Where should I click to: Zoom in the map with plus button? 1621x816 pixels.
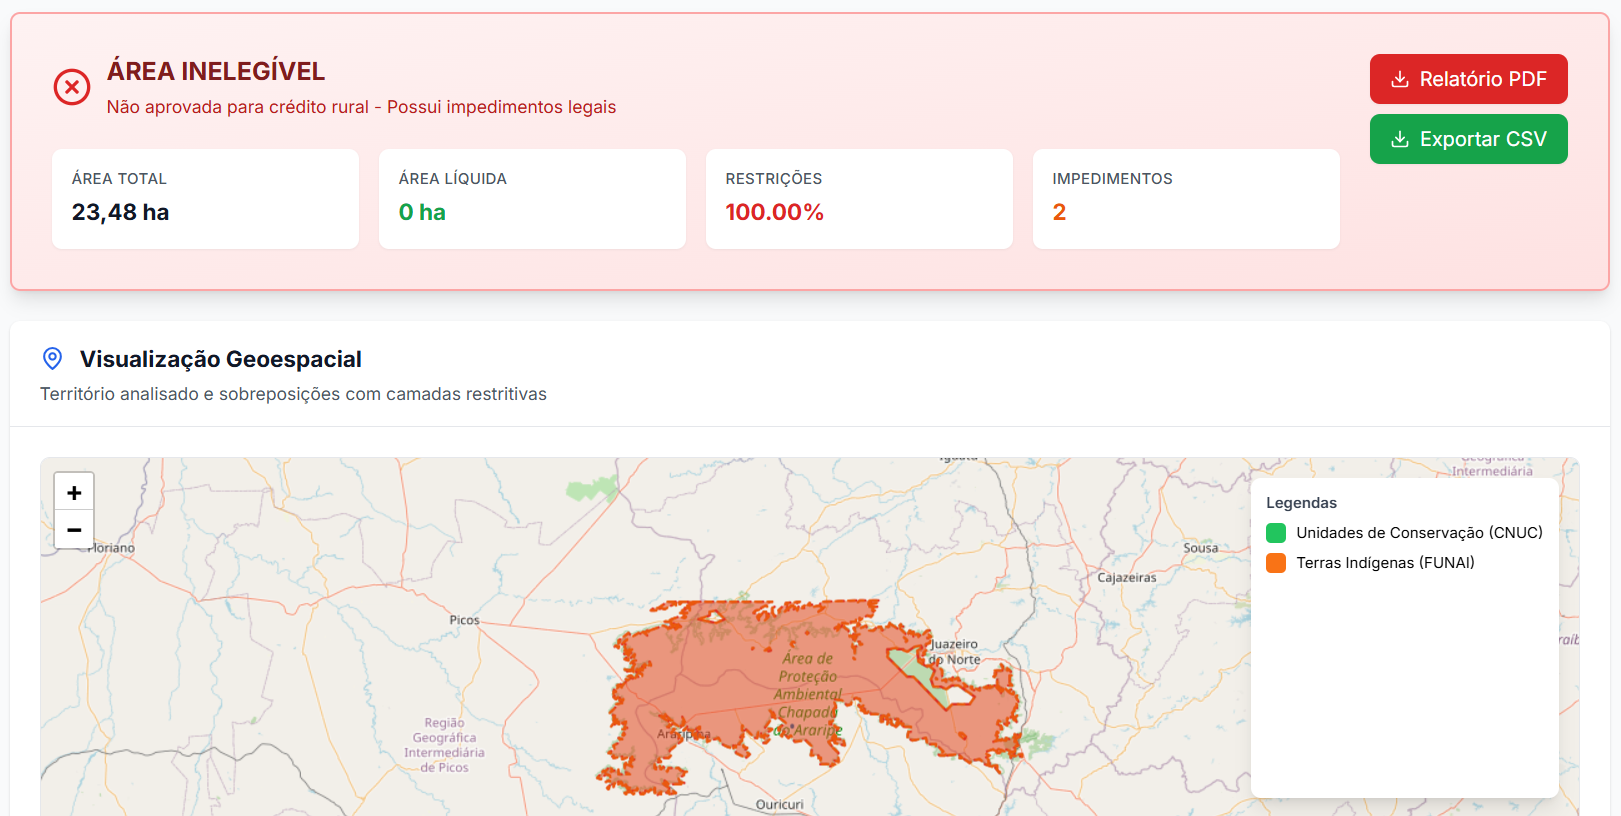74,492
